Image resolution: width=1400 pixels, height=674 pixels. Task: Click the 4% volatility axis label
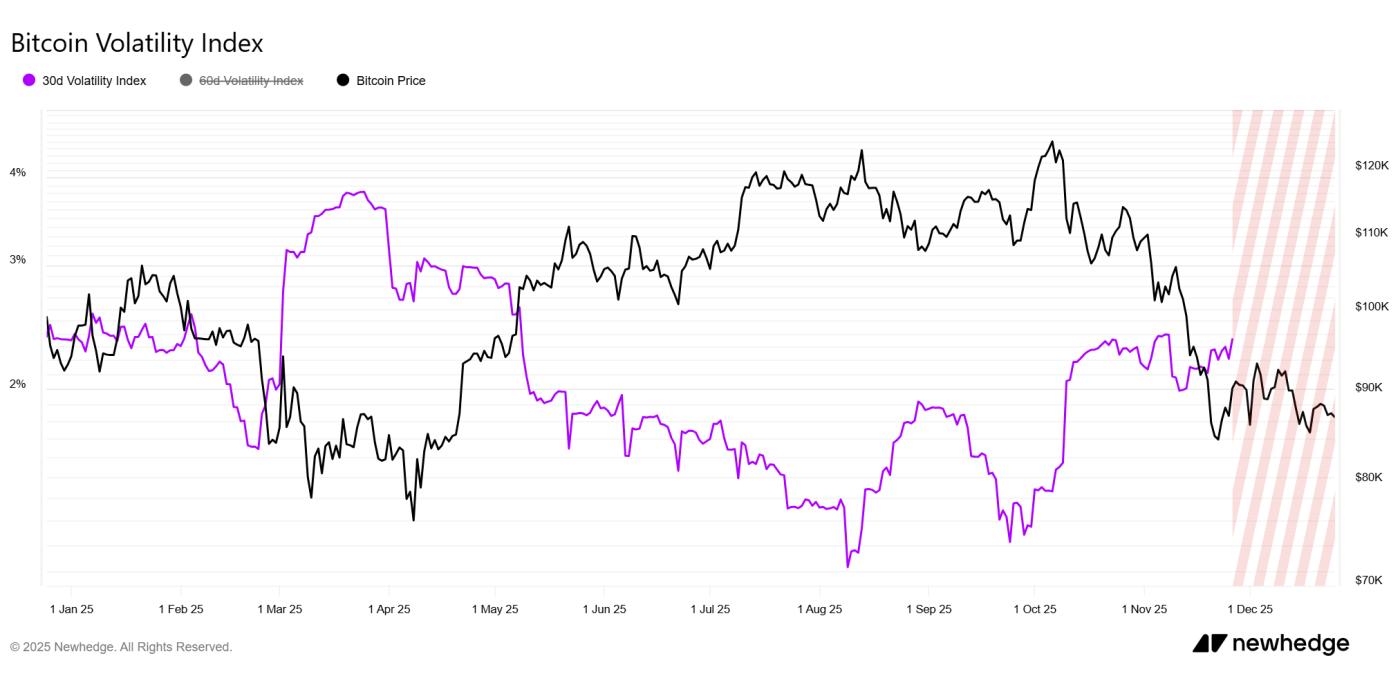[18, 173]
